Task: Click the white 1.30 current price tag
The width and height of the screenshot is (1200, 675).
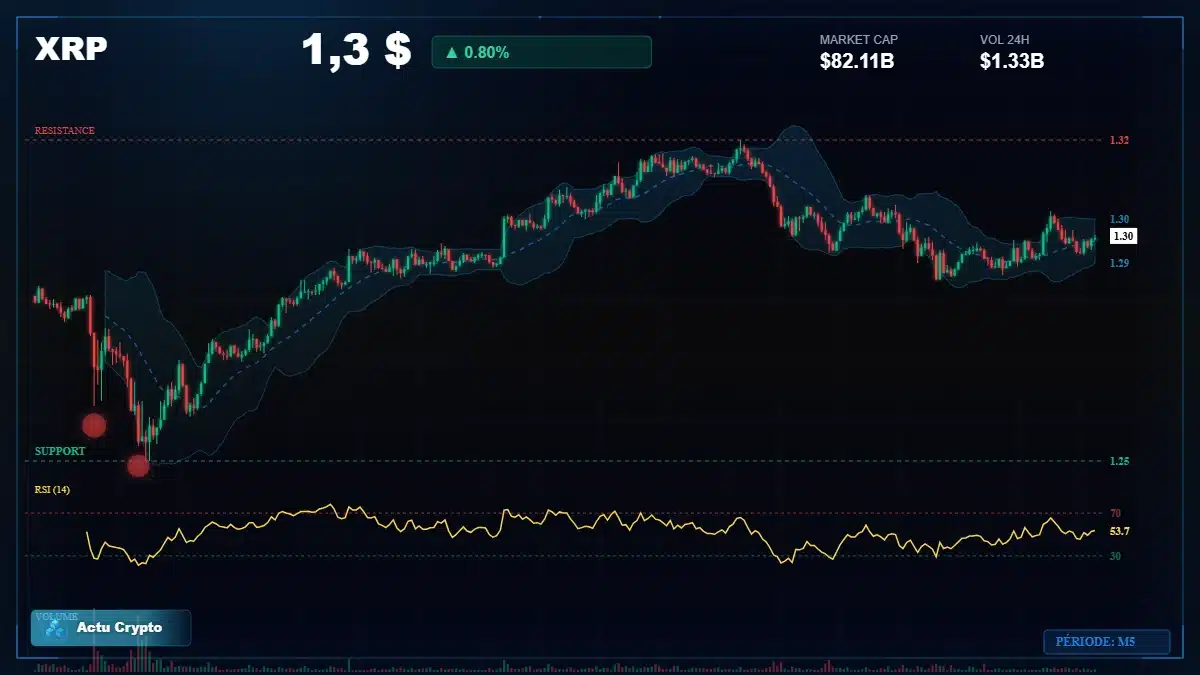Action: 1123,236
